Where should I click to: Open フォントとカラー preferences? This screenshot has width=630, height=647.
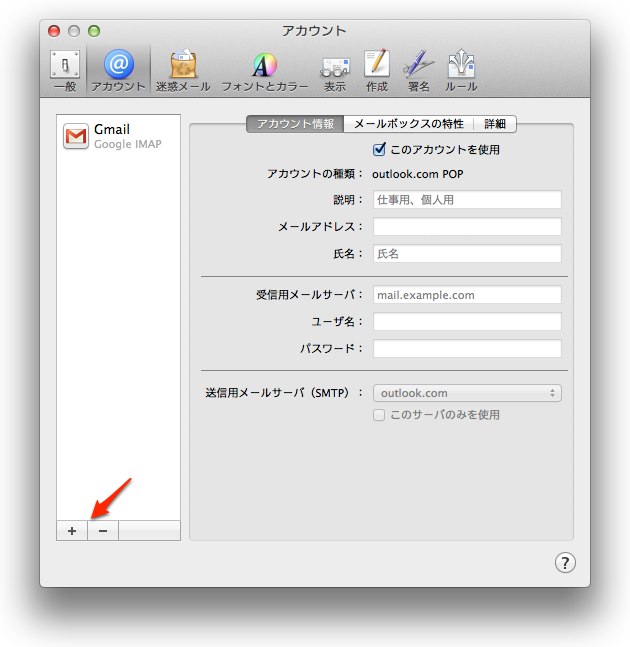(264, 70)
